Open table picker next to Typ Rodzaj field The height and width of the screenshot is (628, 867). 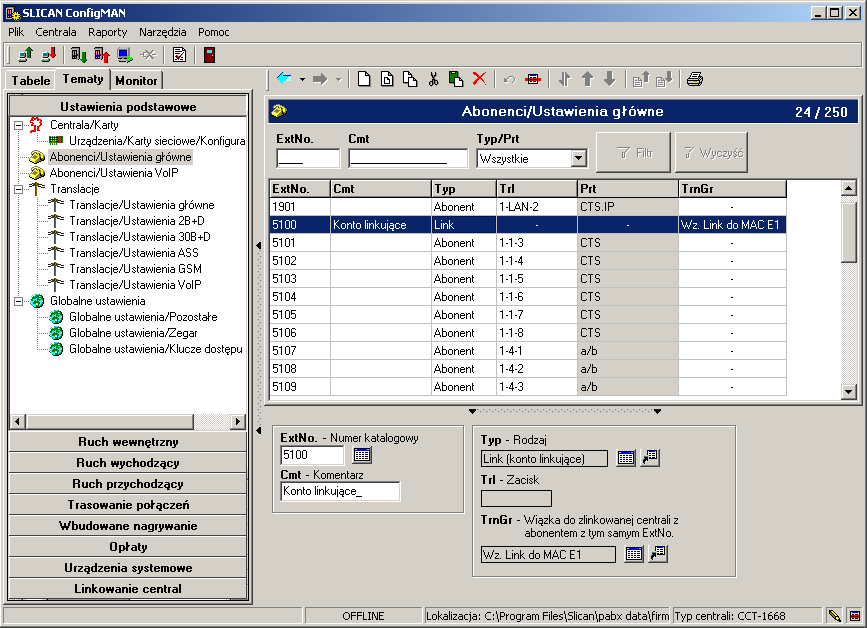[626, 458]
